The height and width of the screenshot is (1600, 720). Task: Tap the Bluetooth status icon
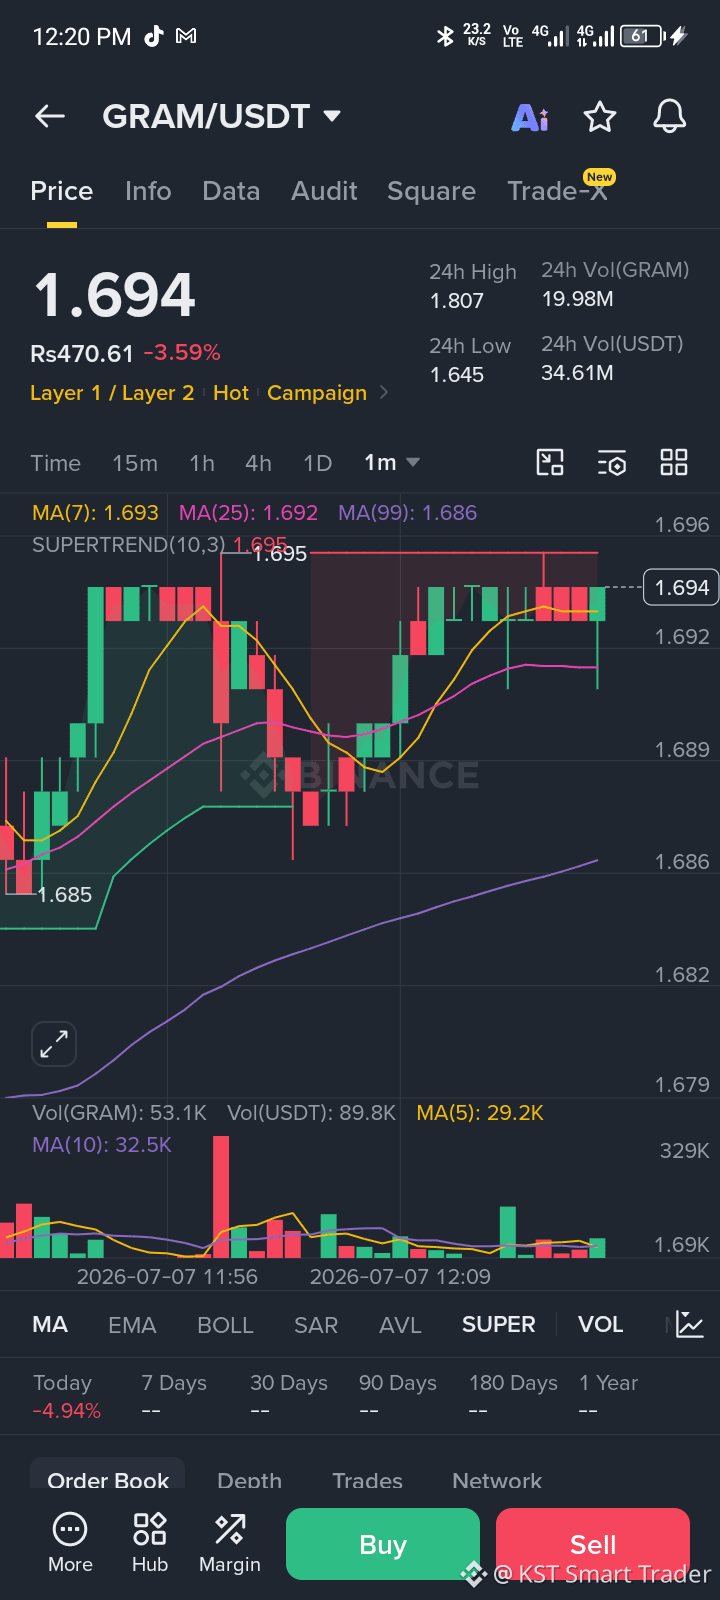[445, 36]
